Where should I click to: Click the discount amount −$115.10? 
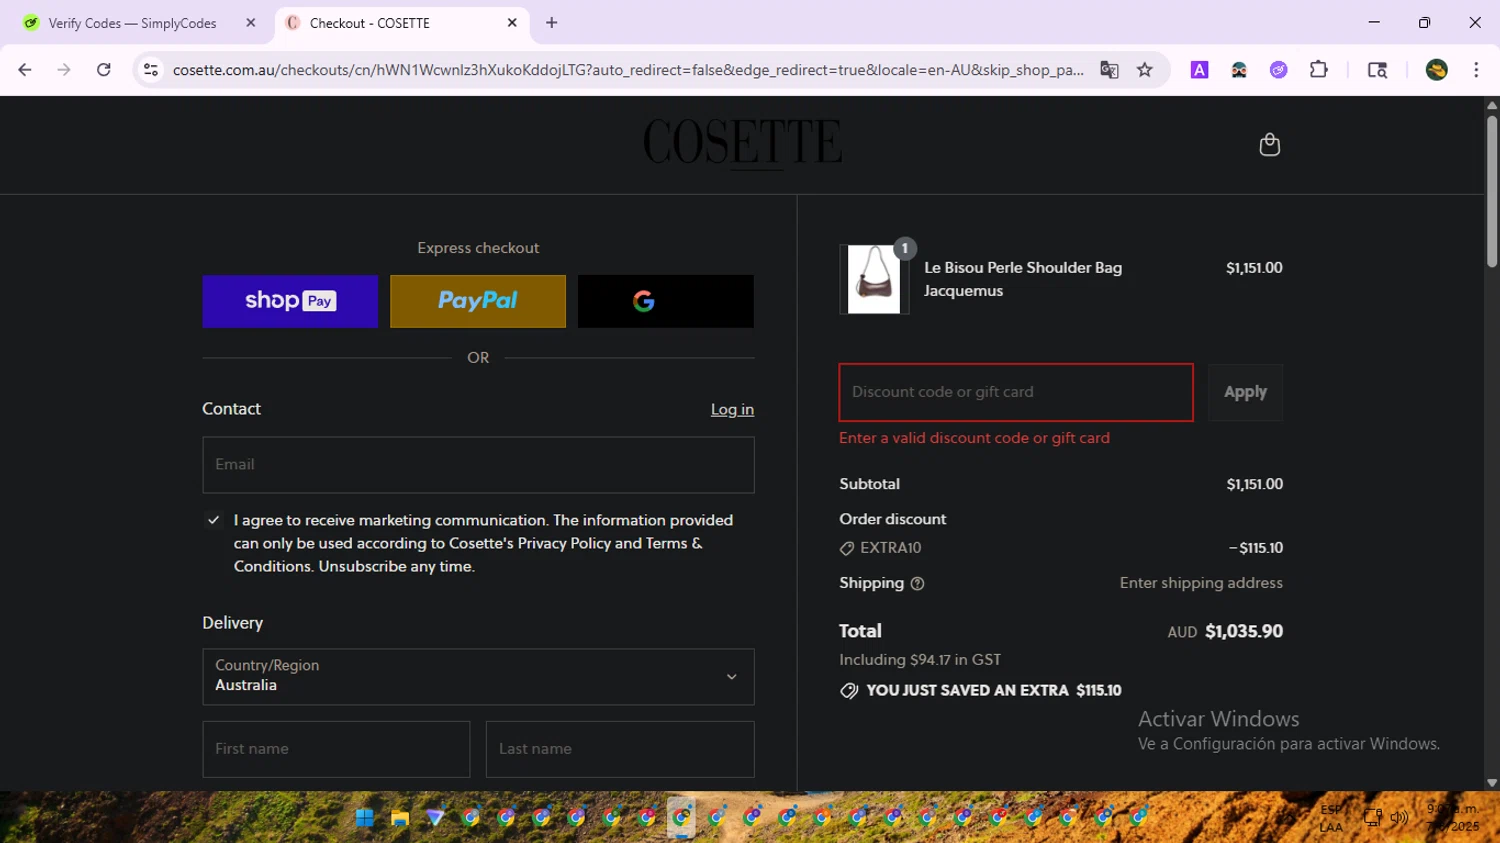[1256, 548]
